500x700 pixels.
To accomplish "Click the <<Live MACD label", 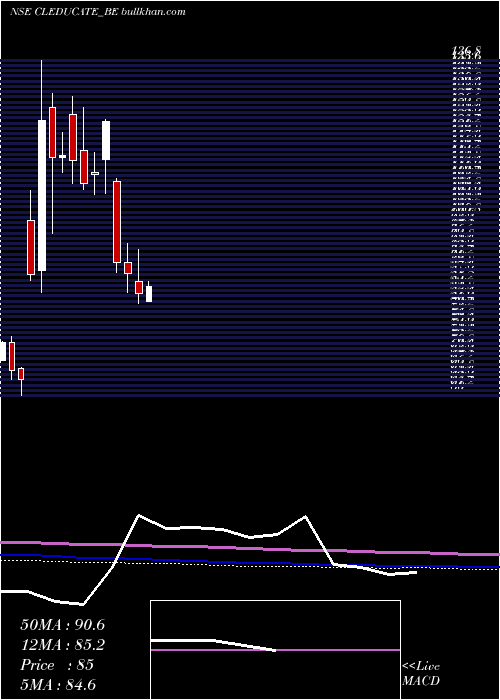I will click(x=421, y=673).
